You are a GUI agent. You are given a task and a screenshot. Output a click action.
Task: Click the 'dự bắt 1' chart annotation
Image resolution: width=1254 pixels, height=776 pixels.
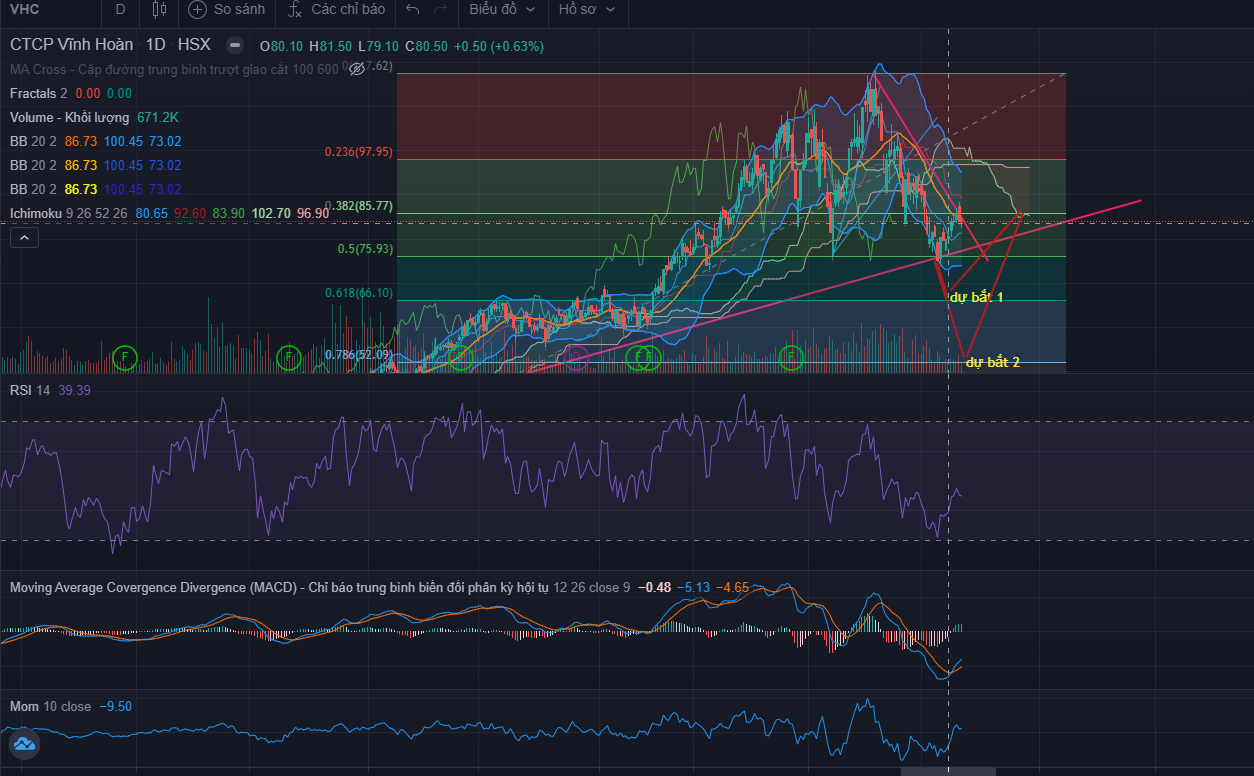click(976, 297)
